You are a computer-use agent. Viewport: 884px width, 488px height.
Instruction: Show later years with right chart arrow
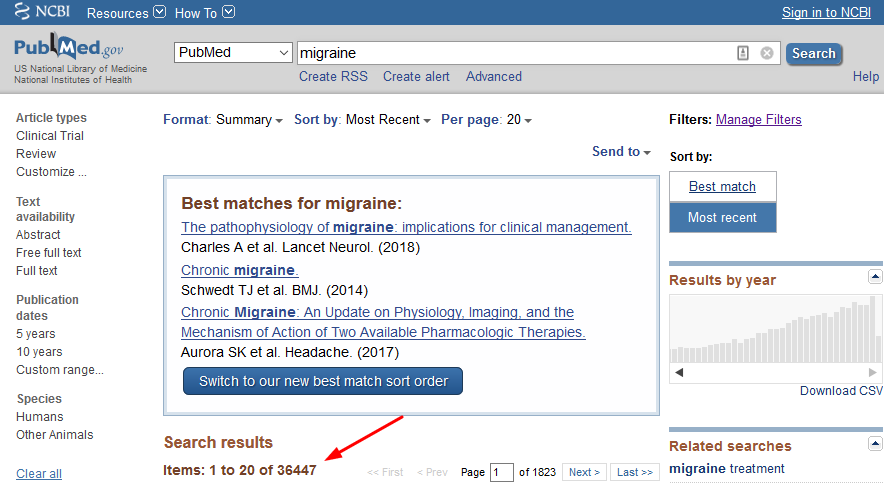[872, 372]
